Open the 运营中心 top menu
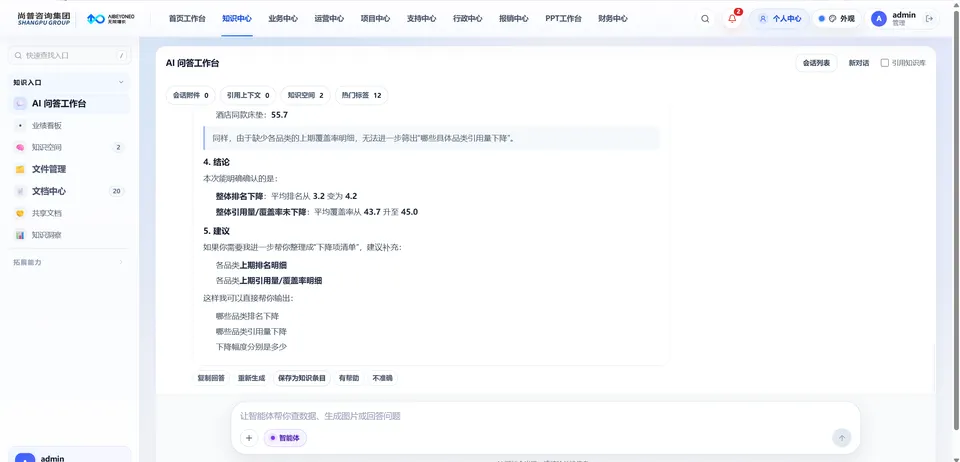 pyautogui.click(x=329, y=19)
